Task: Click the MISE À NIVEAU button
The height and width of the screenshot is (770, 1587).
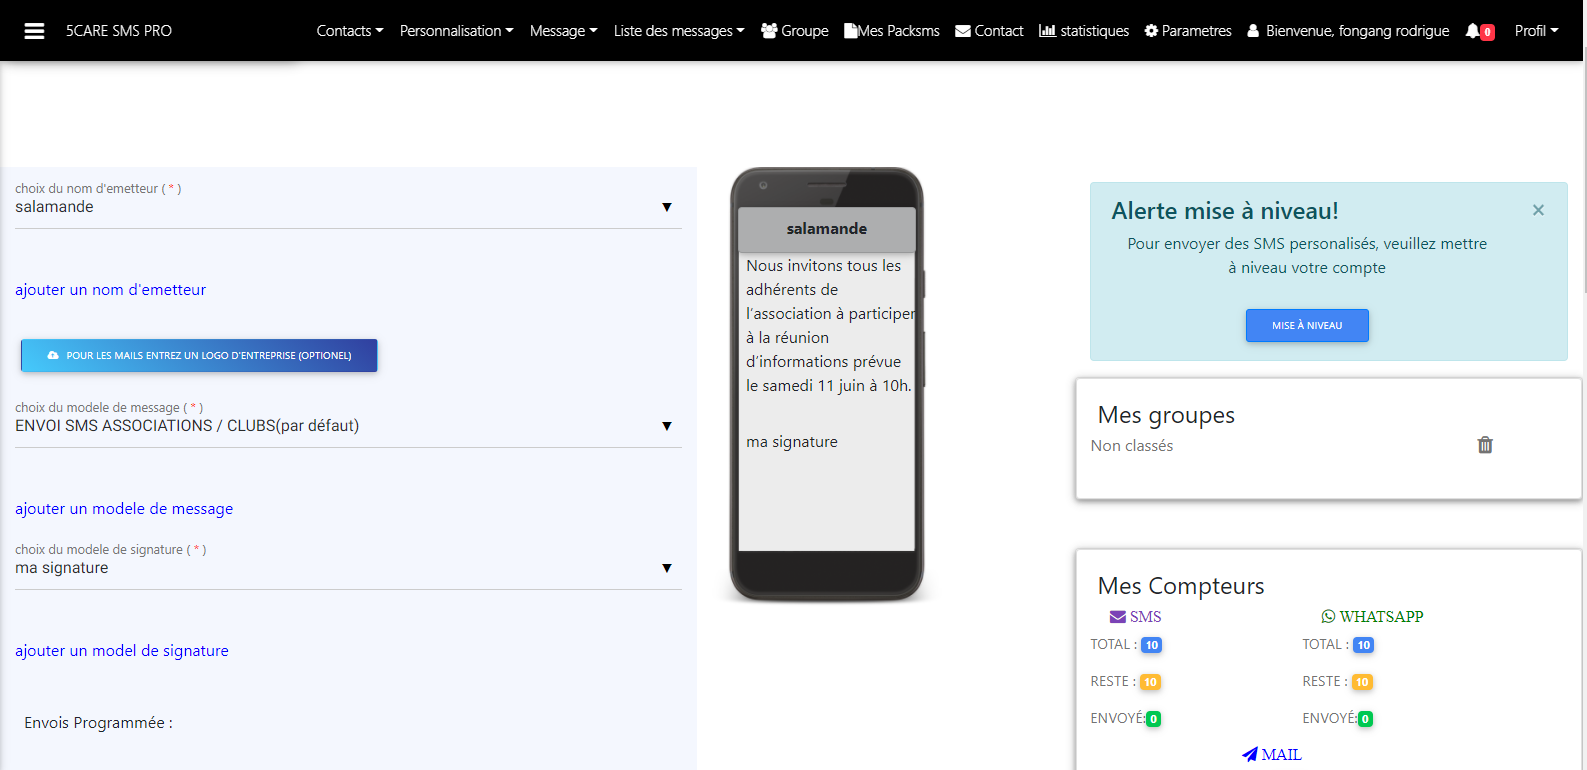Action: 1307,325
